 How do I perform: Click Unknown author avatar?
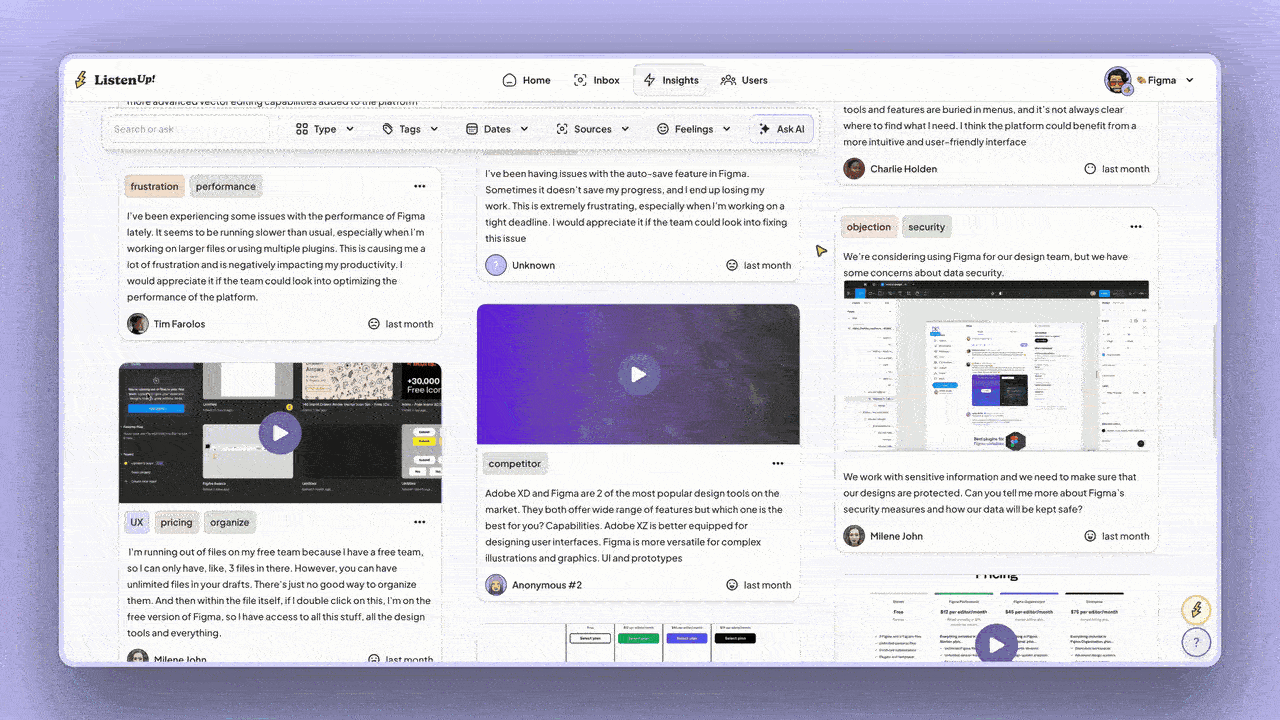(496, 265)
